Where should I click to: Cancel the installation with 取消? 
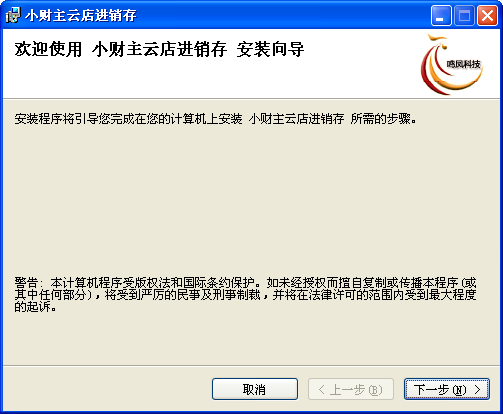(255, 389)
